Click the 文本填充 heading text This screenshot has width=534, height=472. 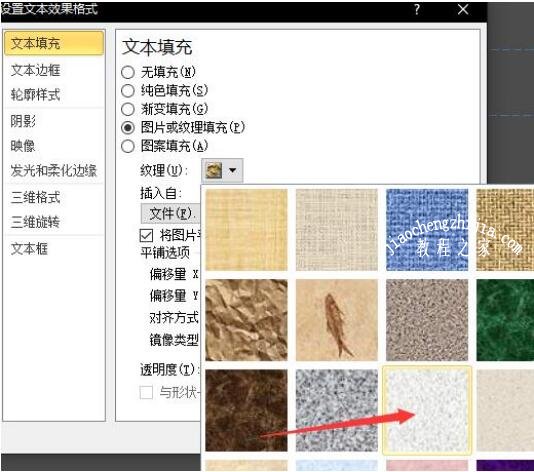point(157,47)
